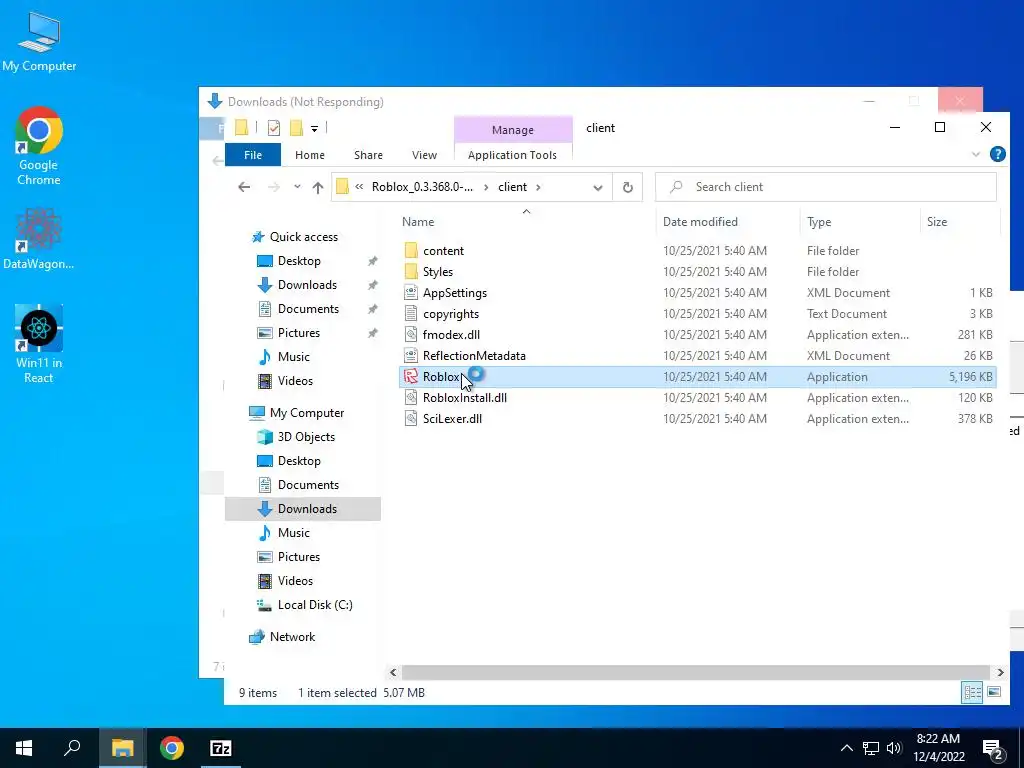The image size is (1024, 768).
Task: Click the scroll right arrow
Action: (x=1000, y=672)
